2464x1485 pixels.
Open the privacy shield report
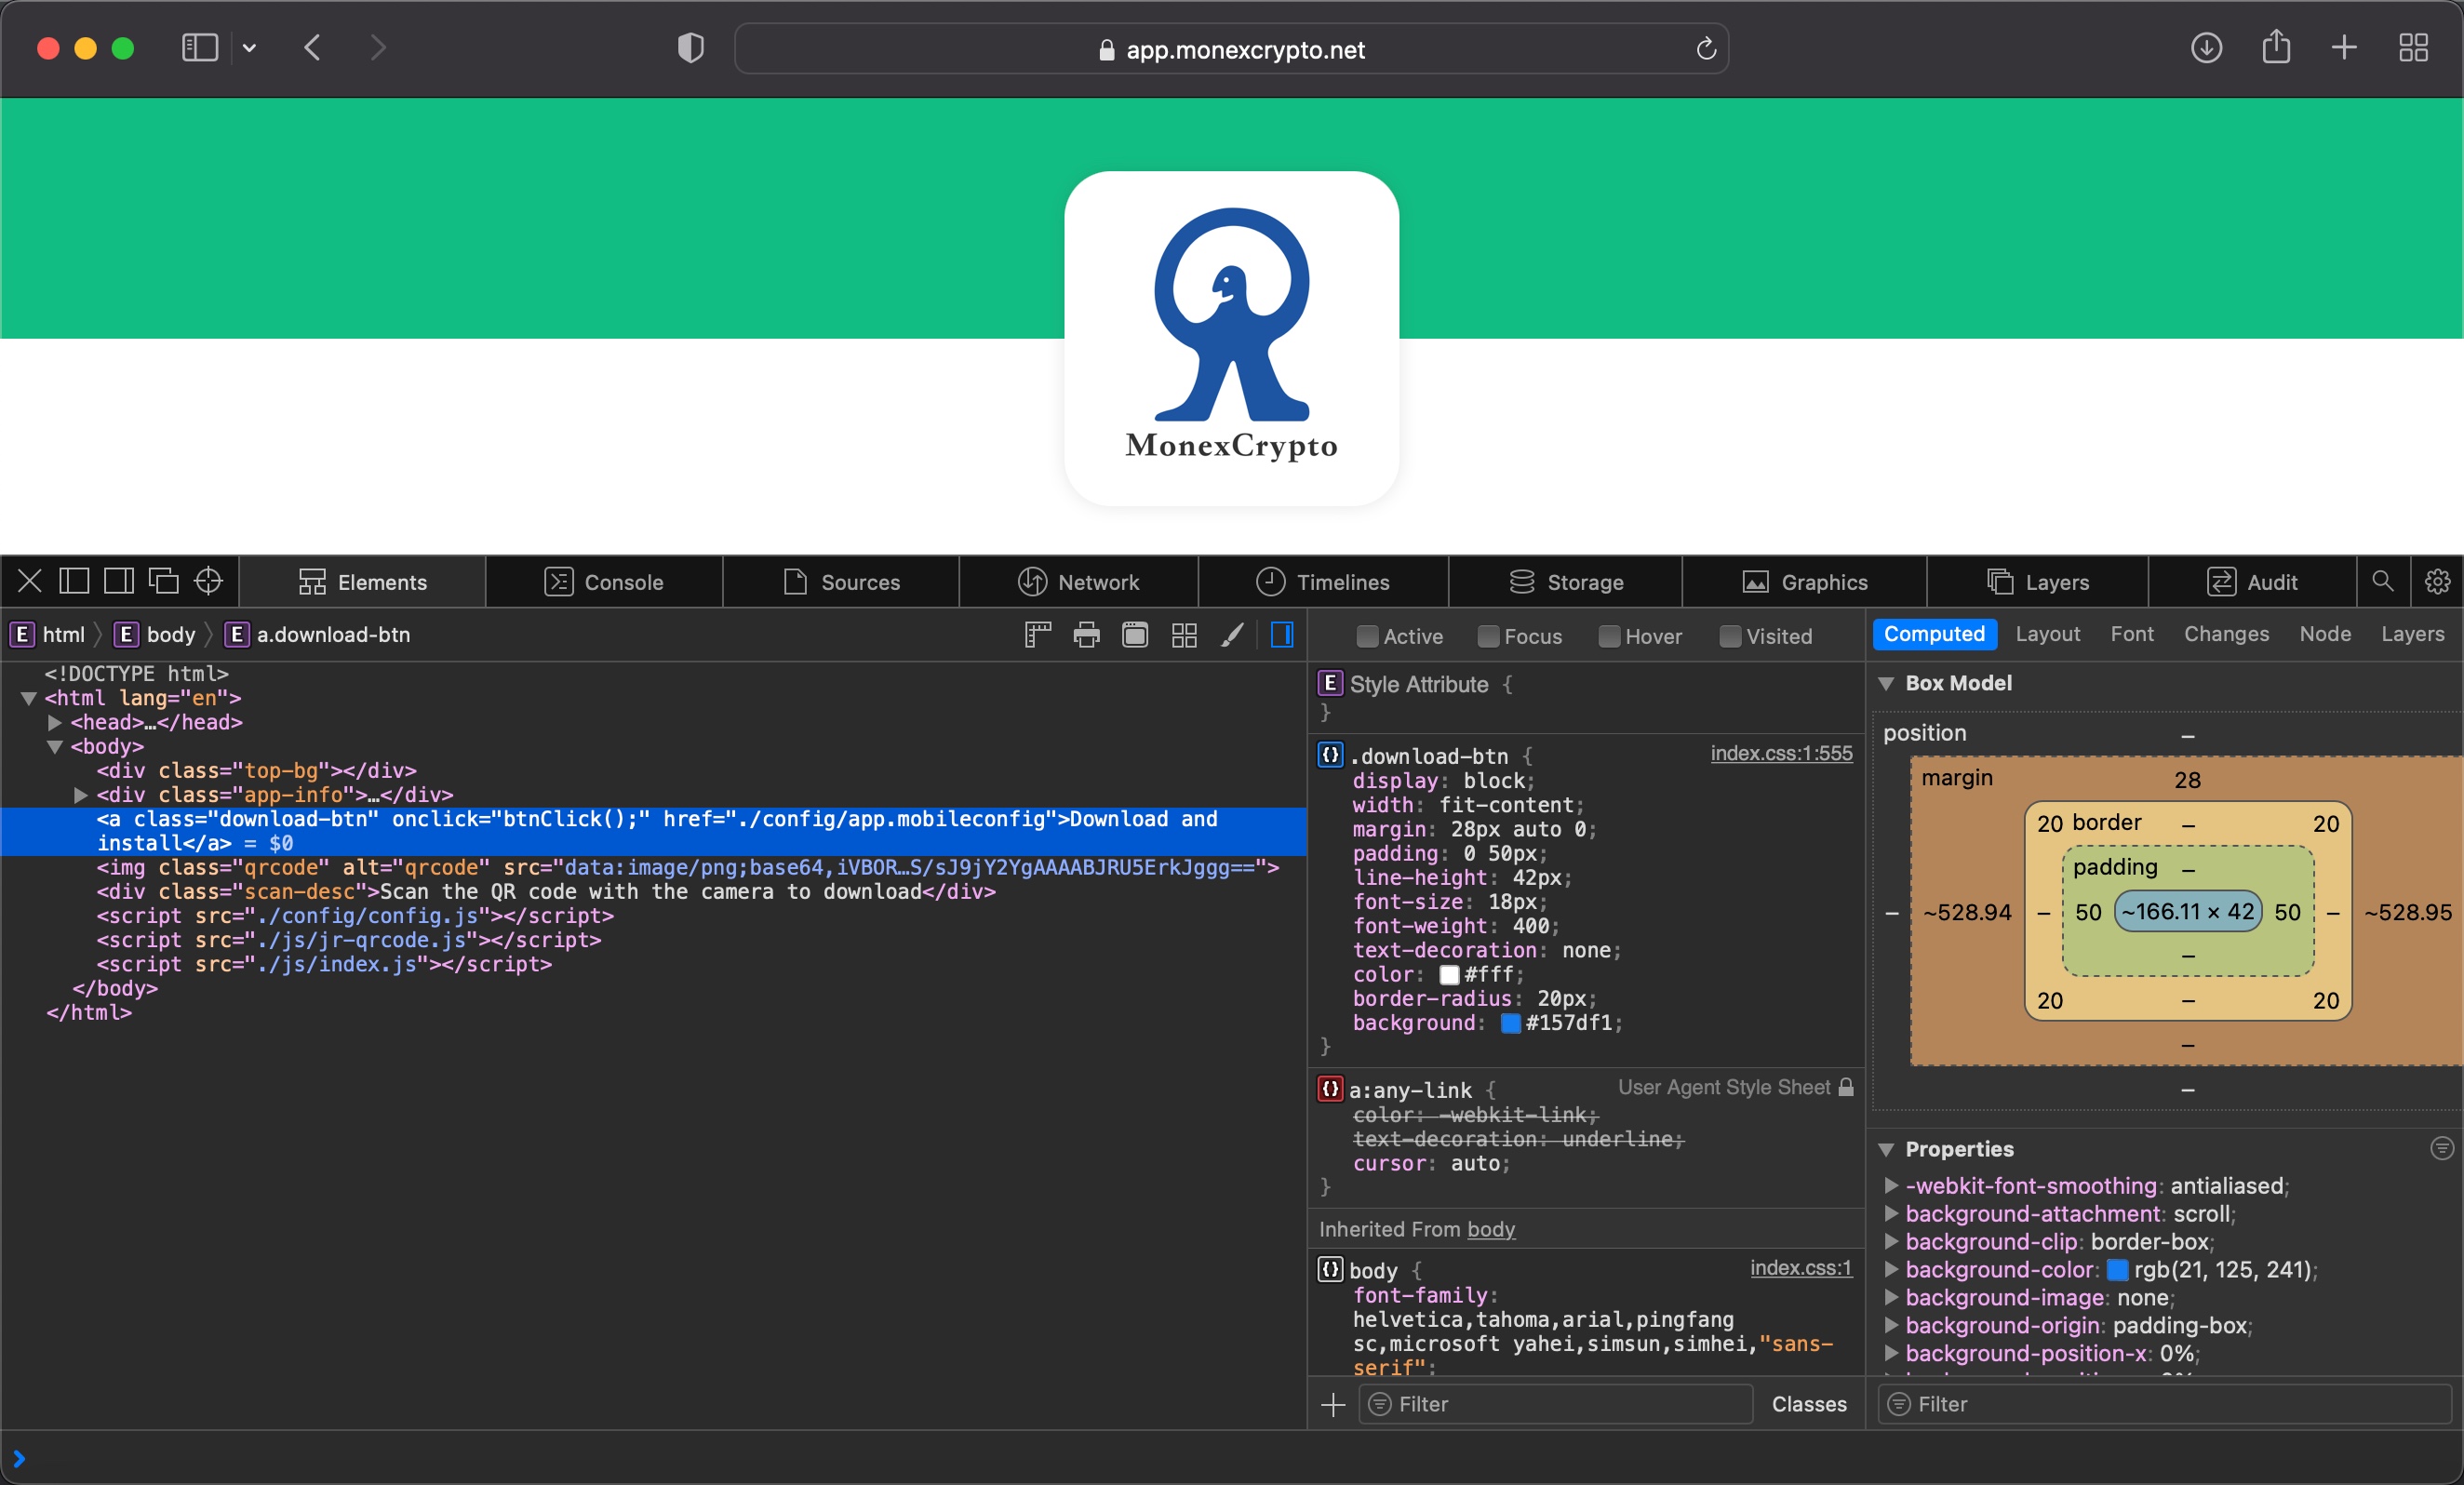[x=690, y=48]
